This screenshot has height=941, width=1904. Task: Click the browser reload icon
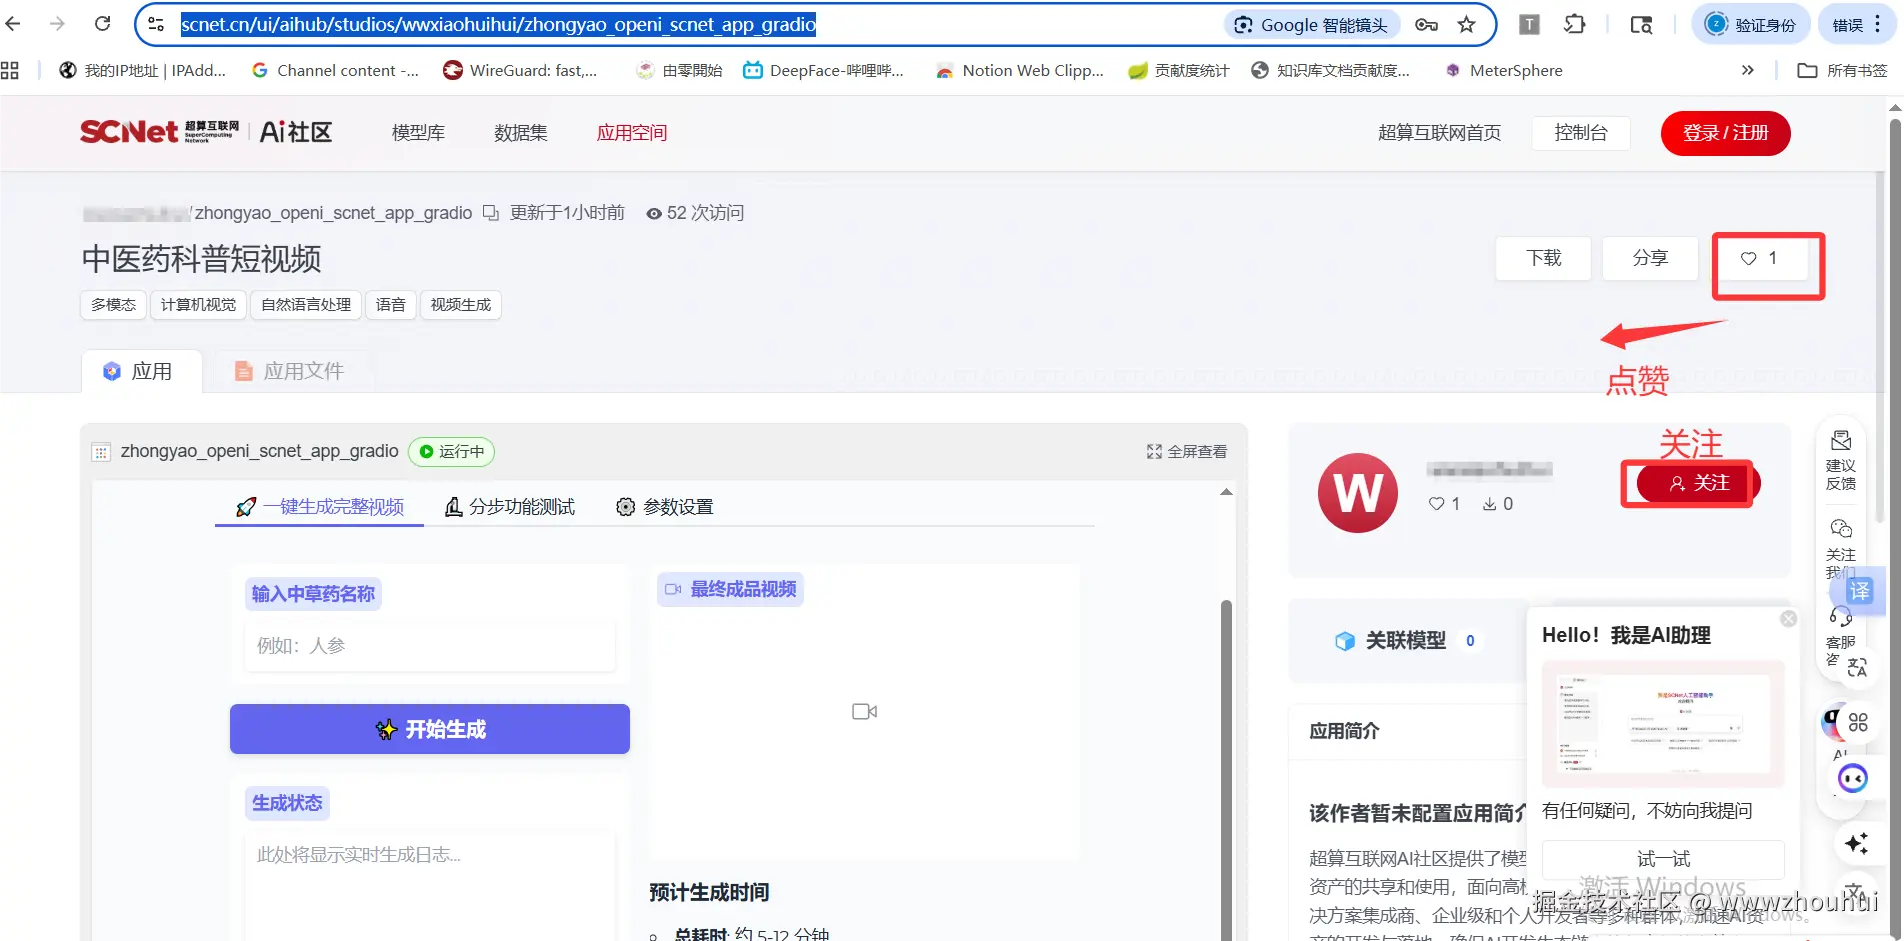(102, 24)
